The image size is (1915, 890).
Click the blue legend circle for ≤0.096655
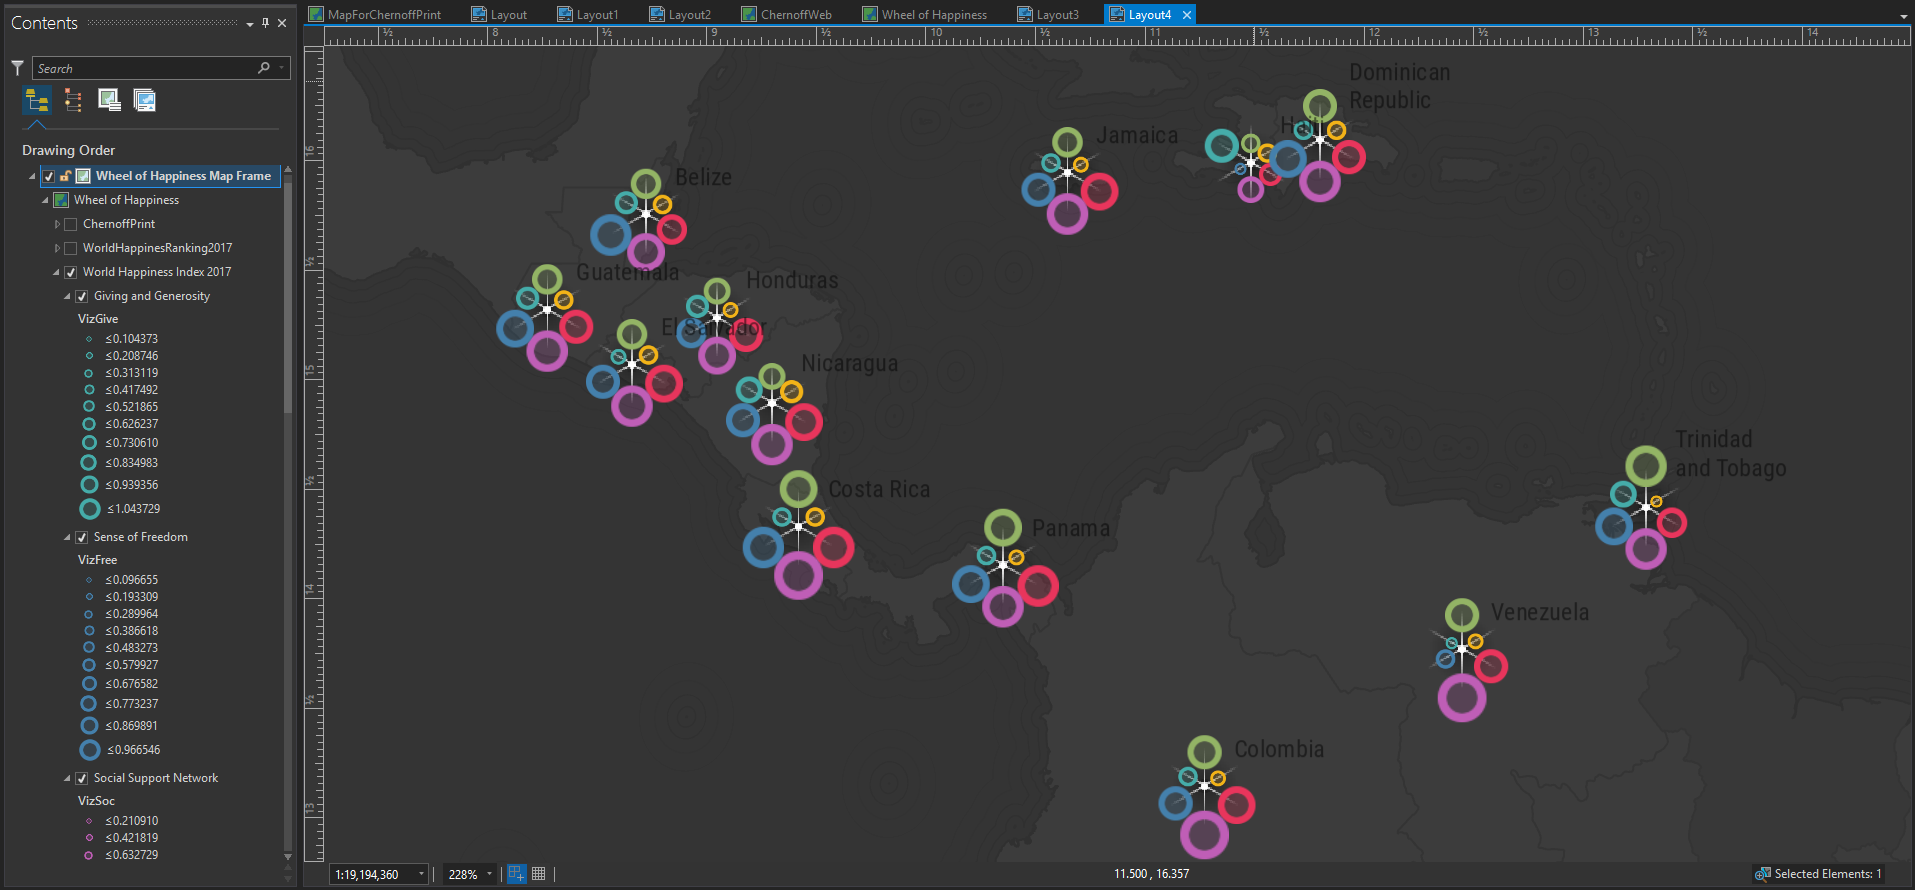pyautogui.click(x=89, y=580)
